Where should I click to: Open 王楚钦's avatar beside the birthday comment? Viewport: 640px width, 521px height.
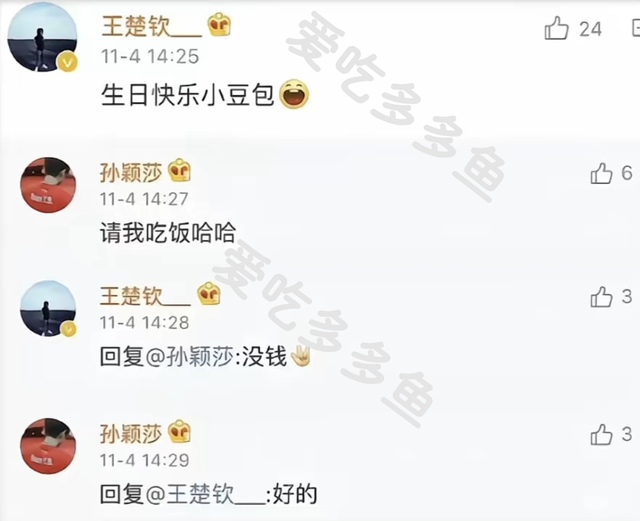[x=42, y=37]
